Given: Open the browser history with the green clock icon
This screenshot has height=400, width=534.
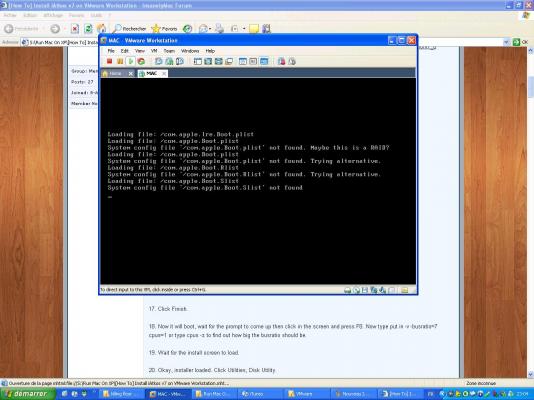Looking at the screenshot, I should click(x=187, y=29).
